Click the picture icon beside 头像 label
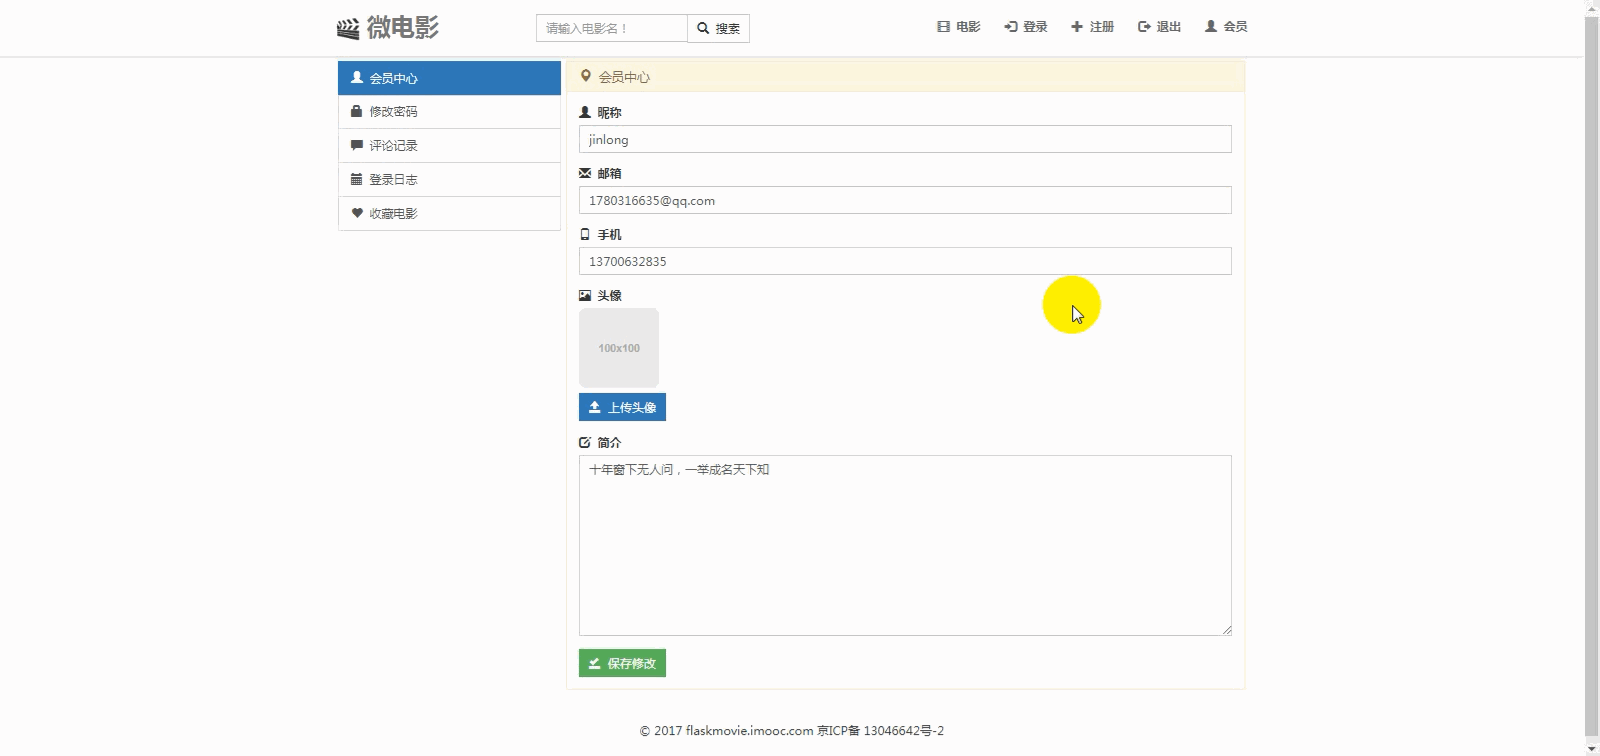 coord(585,295)
